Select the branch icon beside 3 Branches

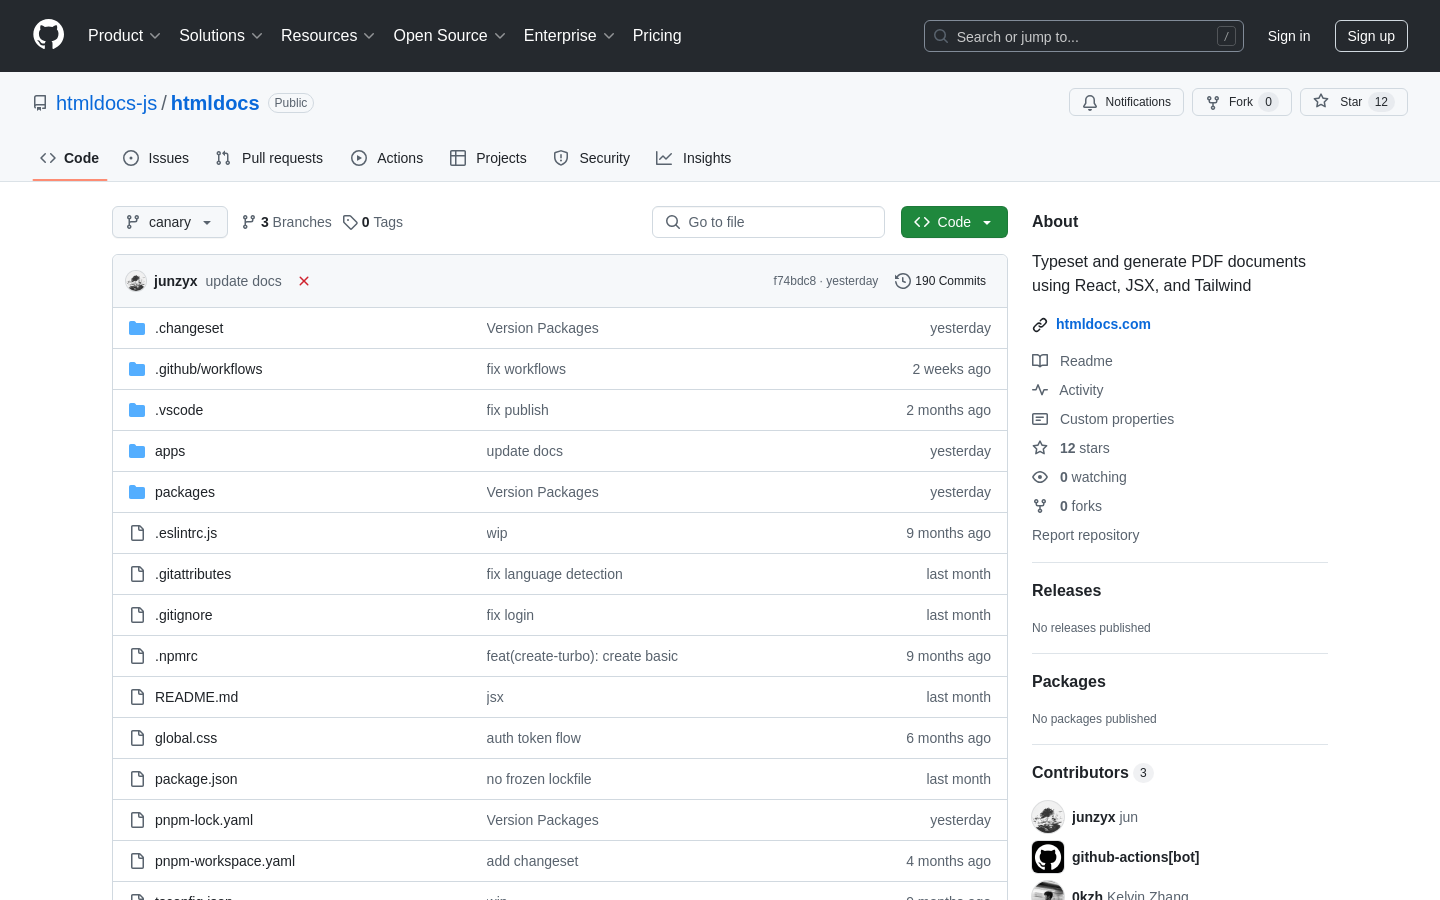coord(249,222)
